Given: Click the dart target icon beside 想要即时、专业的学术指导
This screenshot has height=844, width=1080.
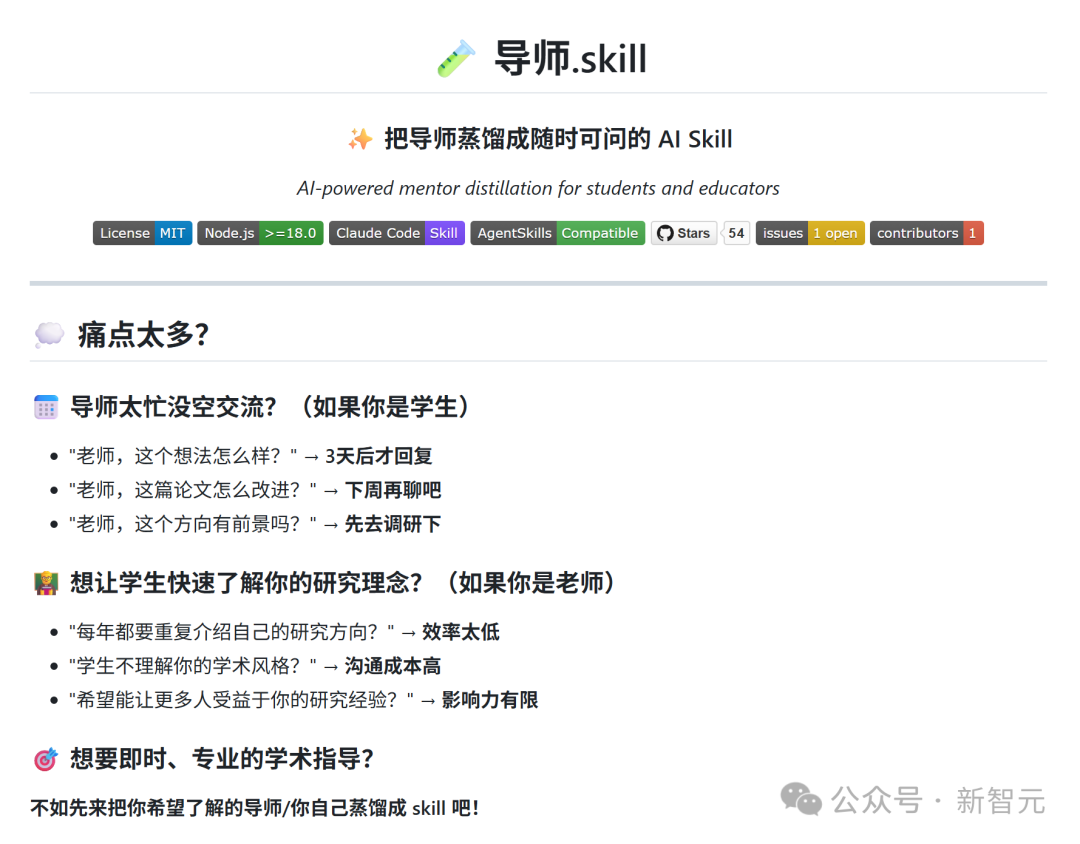Looking at the screenshot, I should [x=44, y=758].
